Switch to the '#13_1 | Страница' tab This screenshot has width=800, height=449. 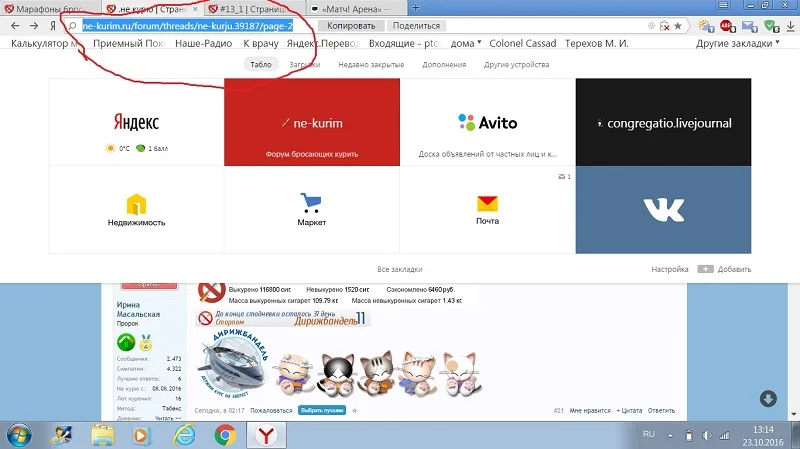253,9
